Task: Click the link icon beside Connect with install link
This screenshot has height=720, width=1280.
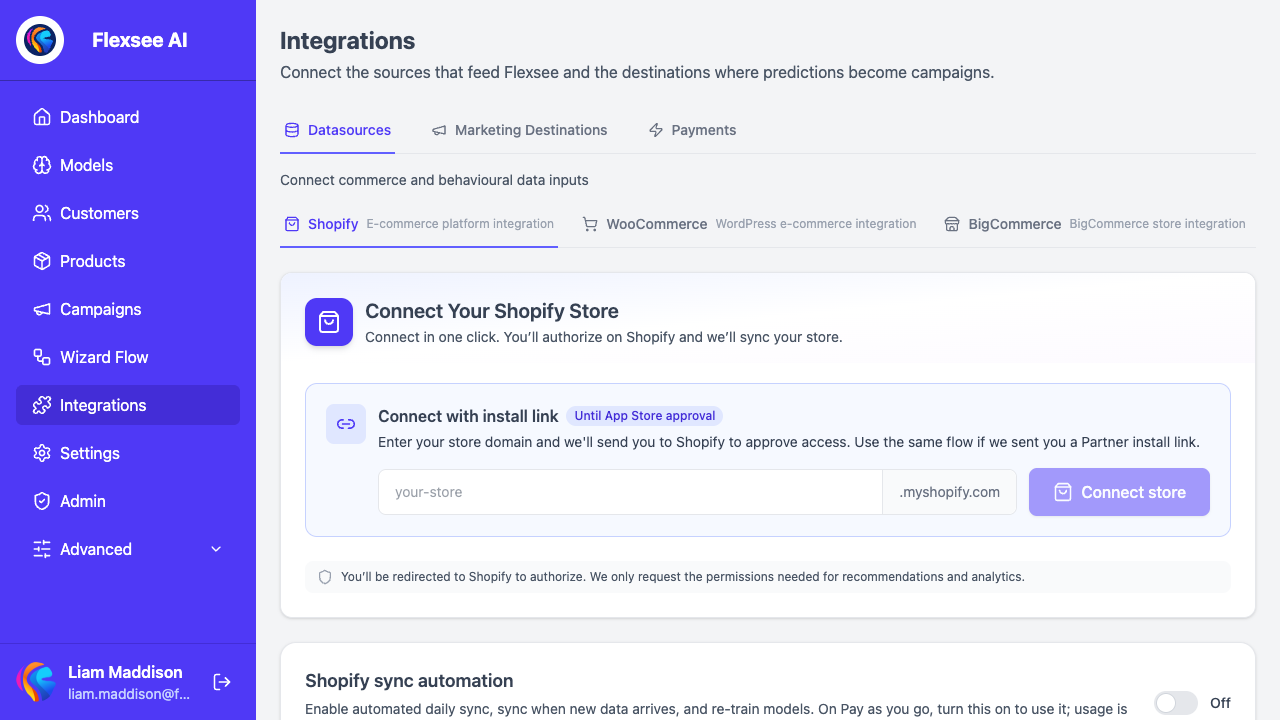Action: tap(346, 424)
